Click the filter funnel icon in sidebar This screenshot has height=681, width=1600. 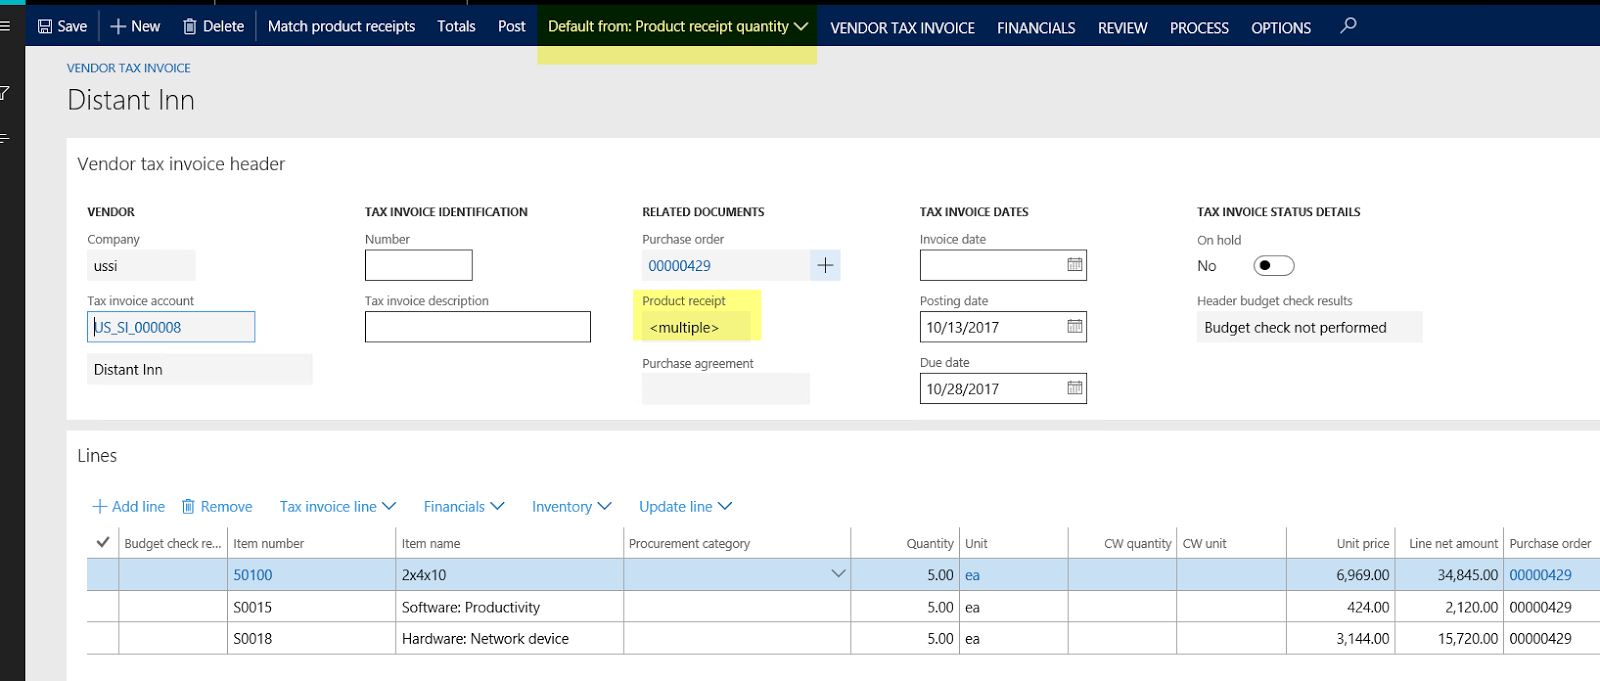5,93
